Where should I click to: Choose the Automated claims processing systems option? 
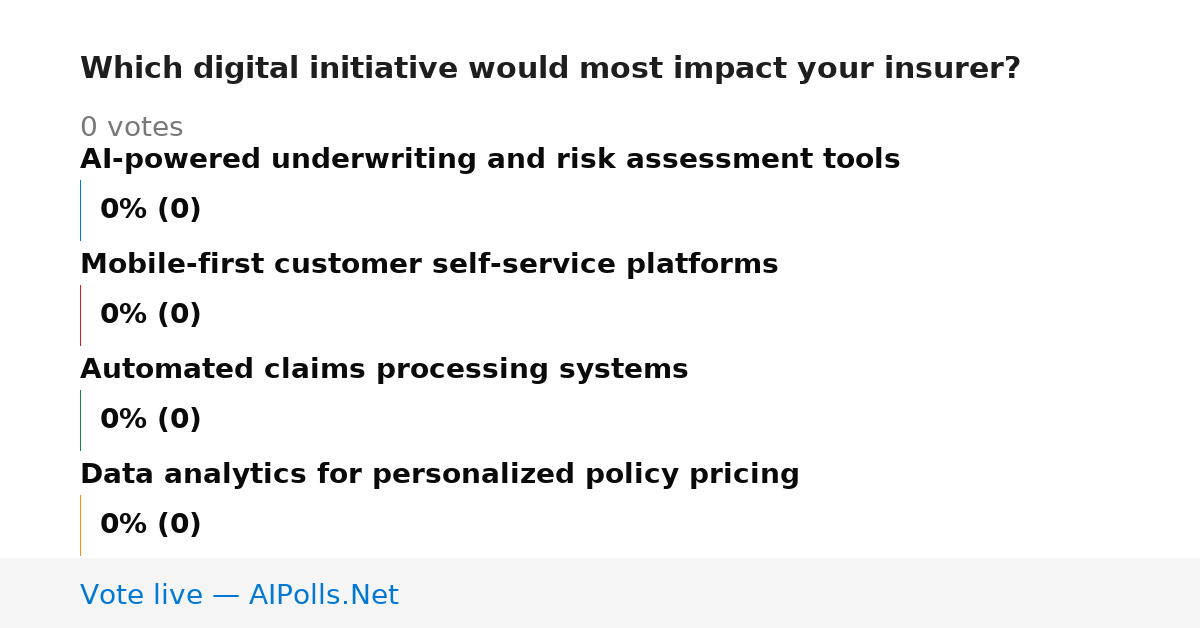click(384, 370)
